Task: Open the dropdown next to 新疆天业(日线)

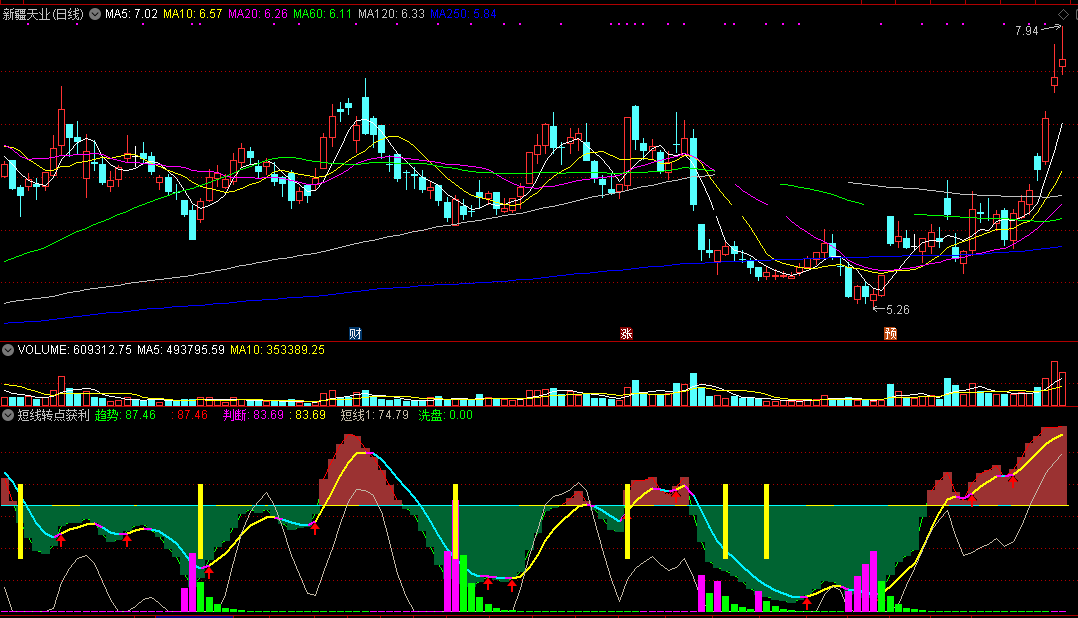Action: click(95, 14)
